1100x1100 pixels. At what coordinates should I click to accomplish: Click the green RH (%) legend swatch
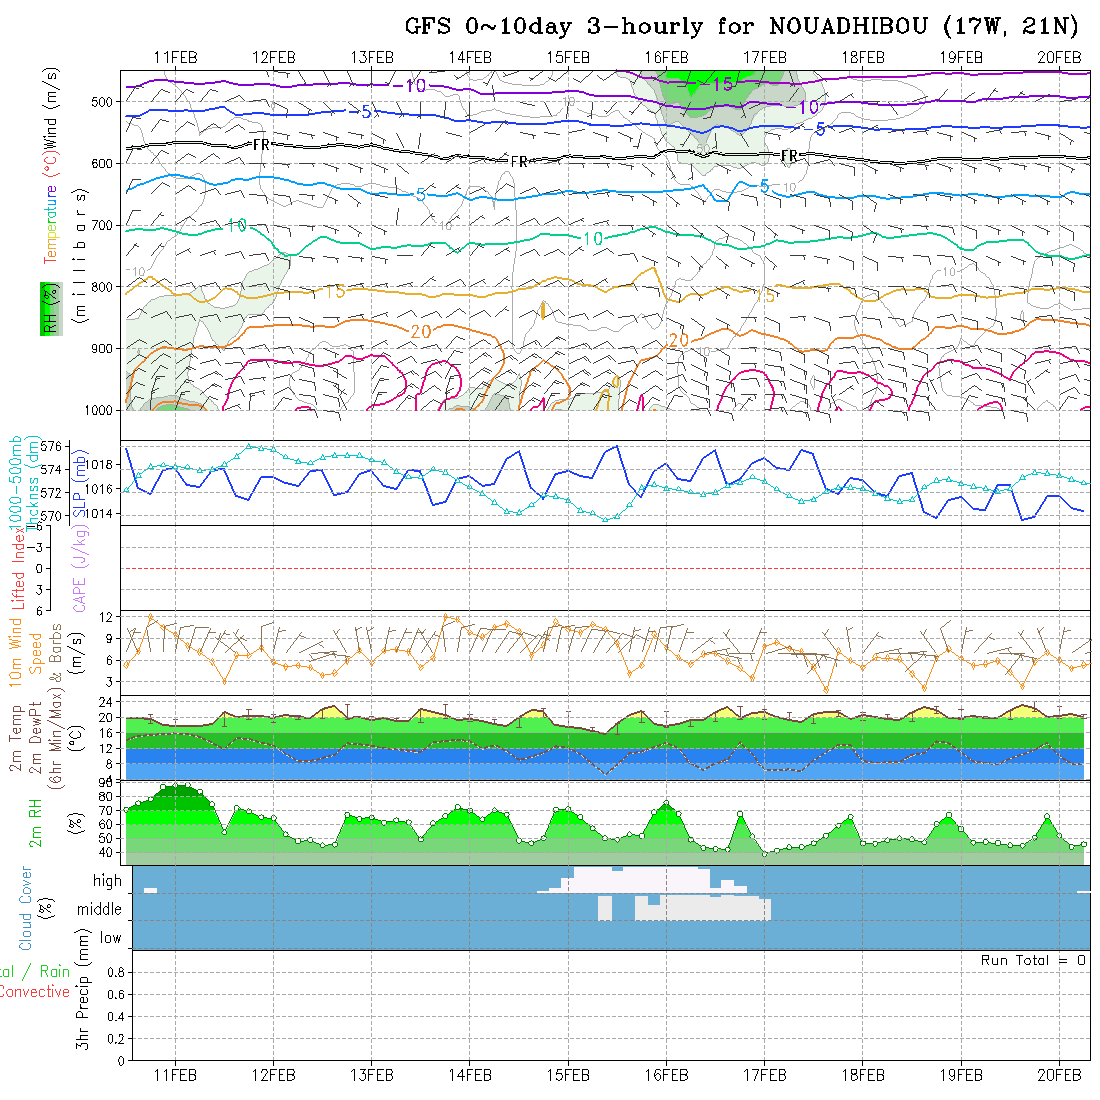click(x=48, y=308)
